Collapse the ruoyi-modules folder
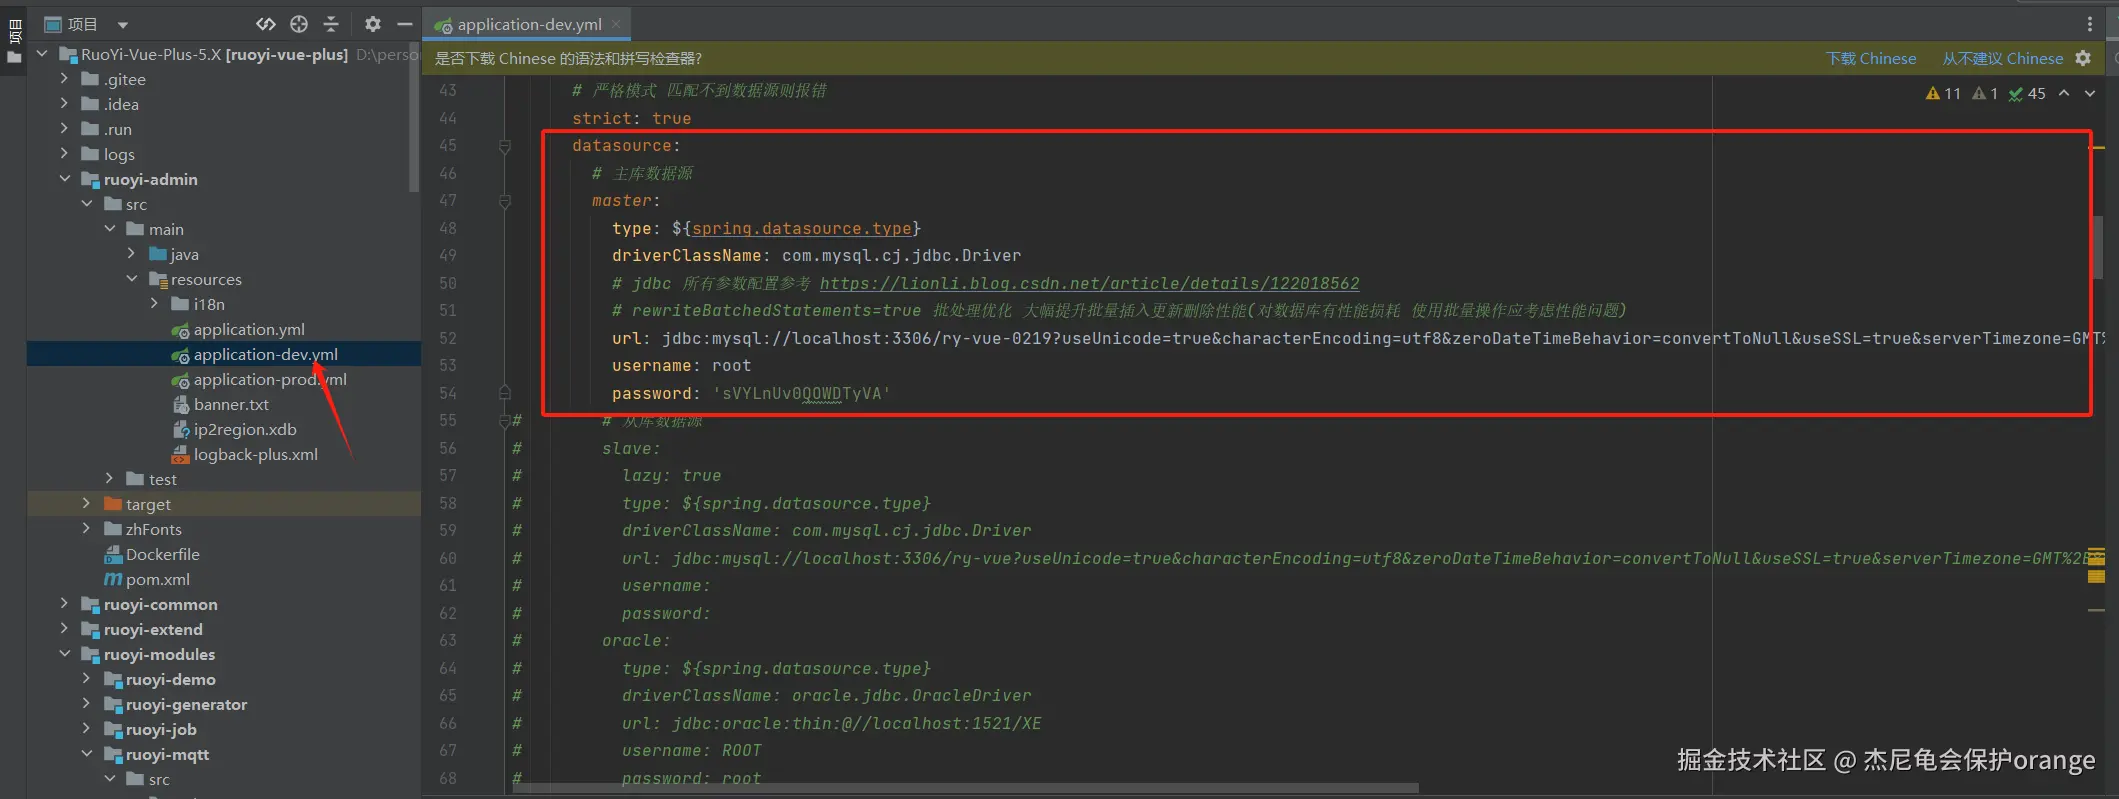 (65, 654)
